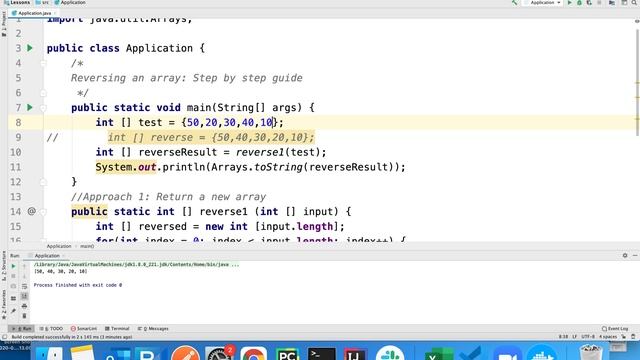The image size is (640, 360).
Task: Click the reverse1 call on line 10
Action: [x=259, y=152]
